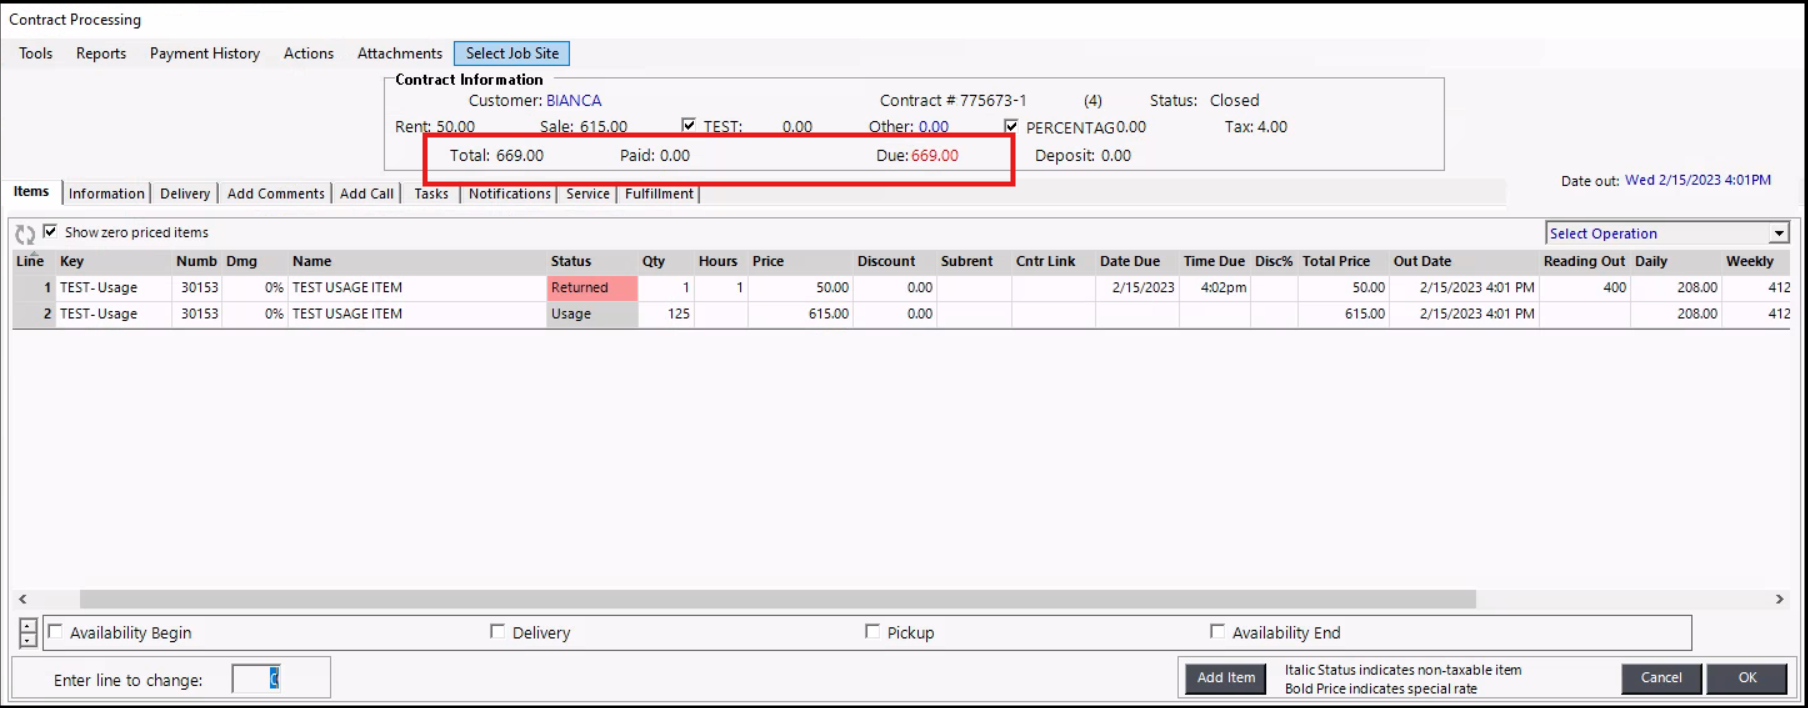The image size is (1808, 708).
Task: Enable the Availability Begin checkbox
Action: 56,632
